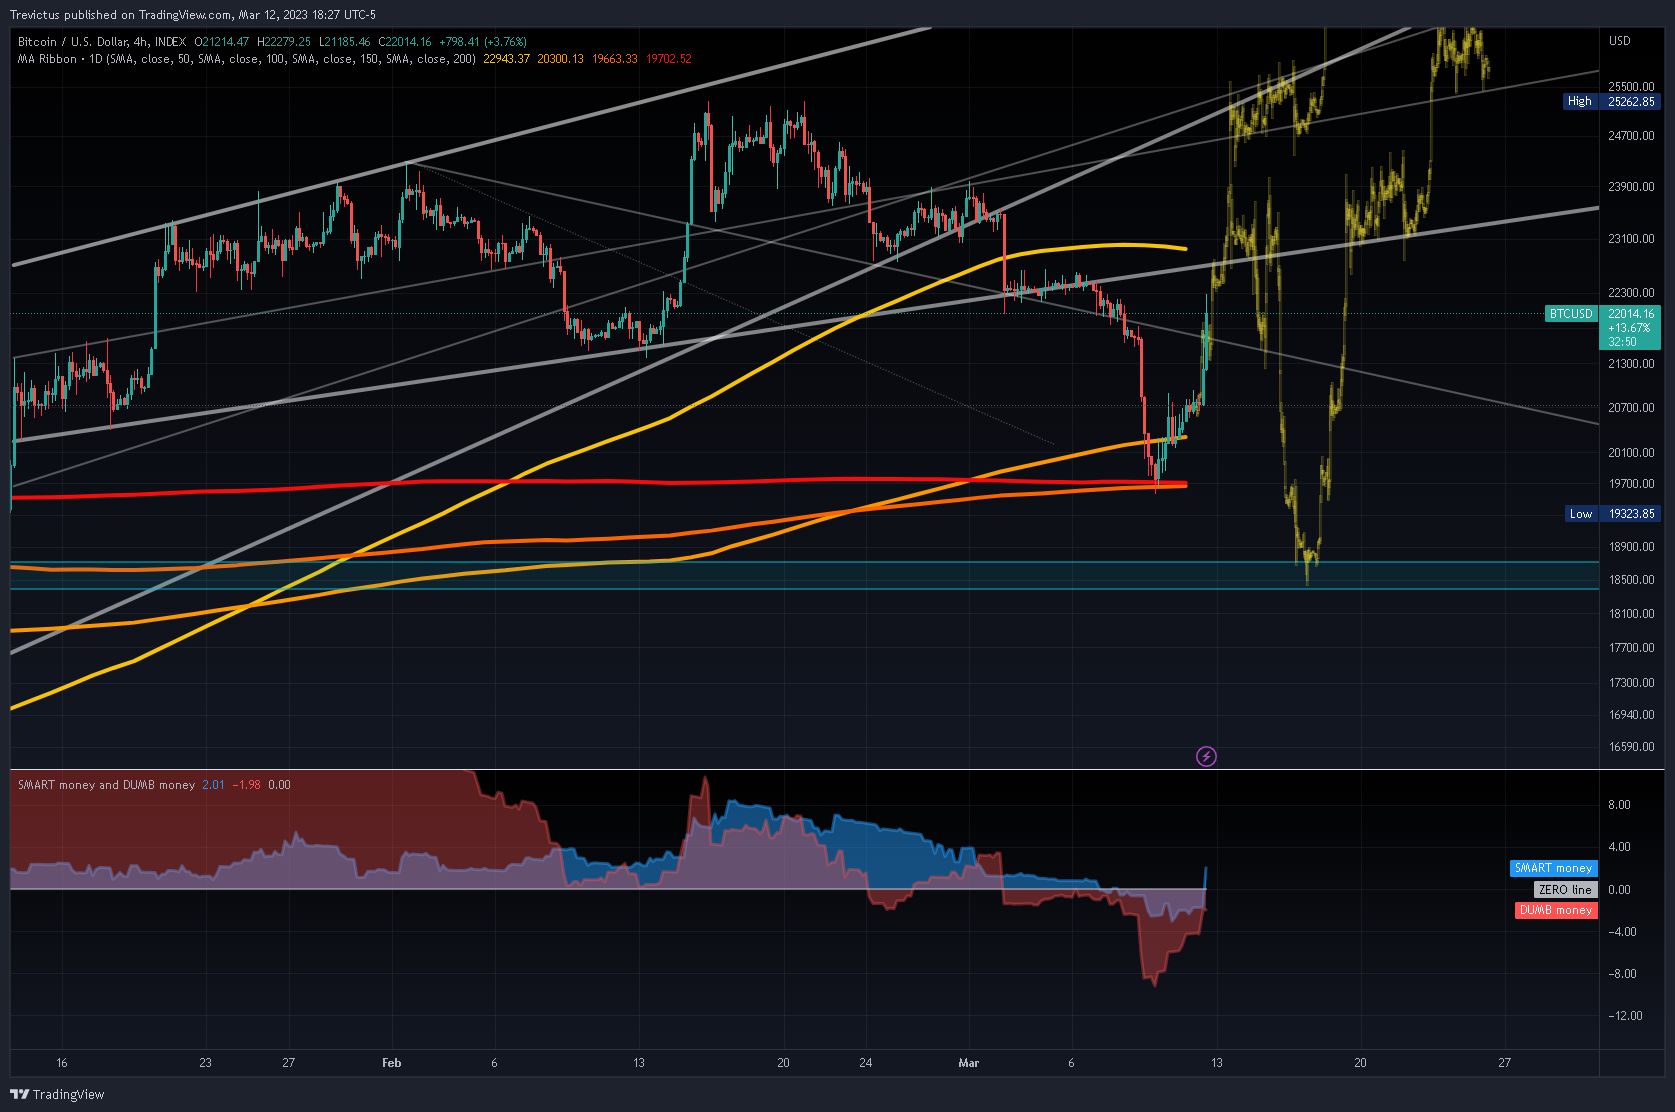
Task: Click the low value L21185.46
Action: point(345,42)
